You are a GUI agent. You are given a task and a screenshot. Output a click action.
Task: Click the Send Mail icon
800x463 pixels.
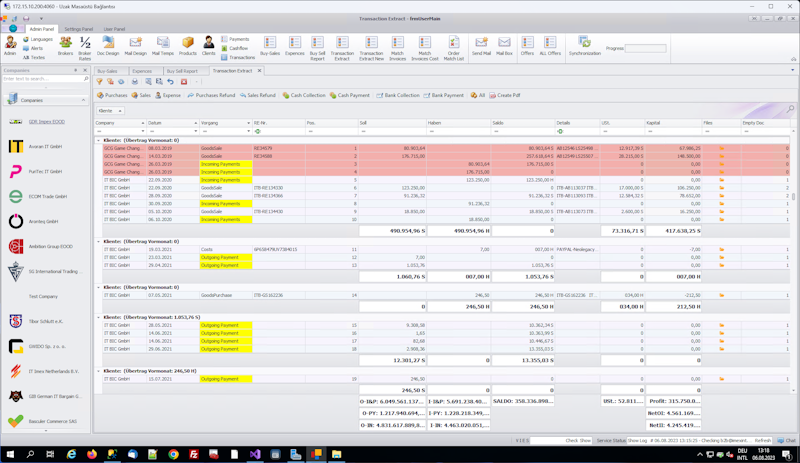pos(481,46)
